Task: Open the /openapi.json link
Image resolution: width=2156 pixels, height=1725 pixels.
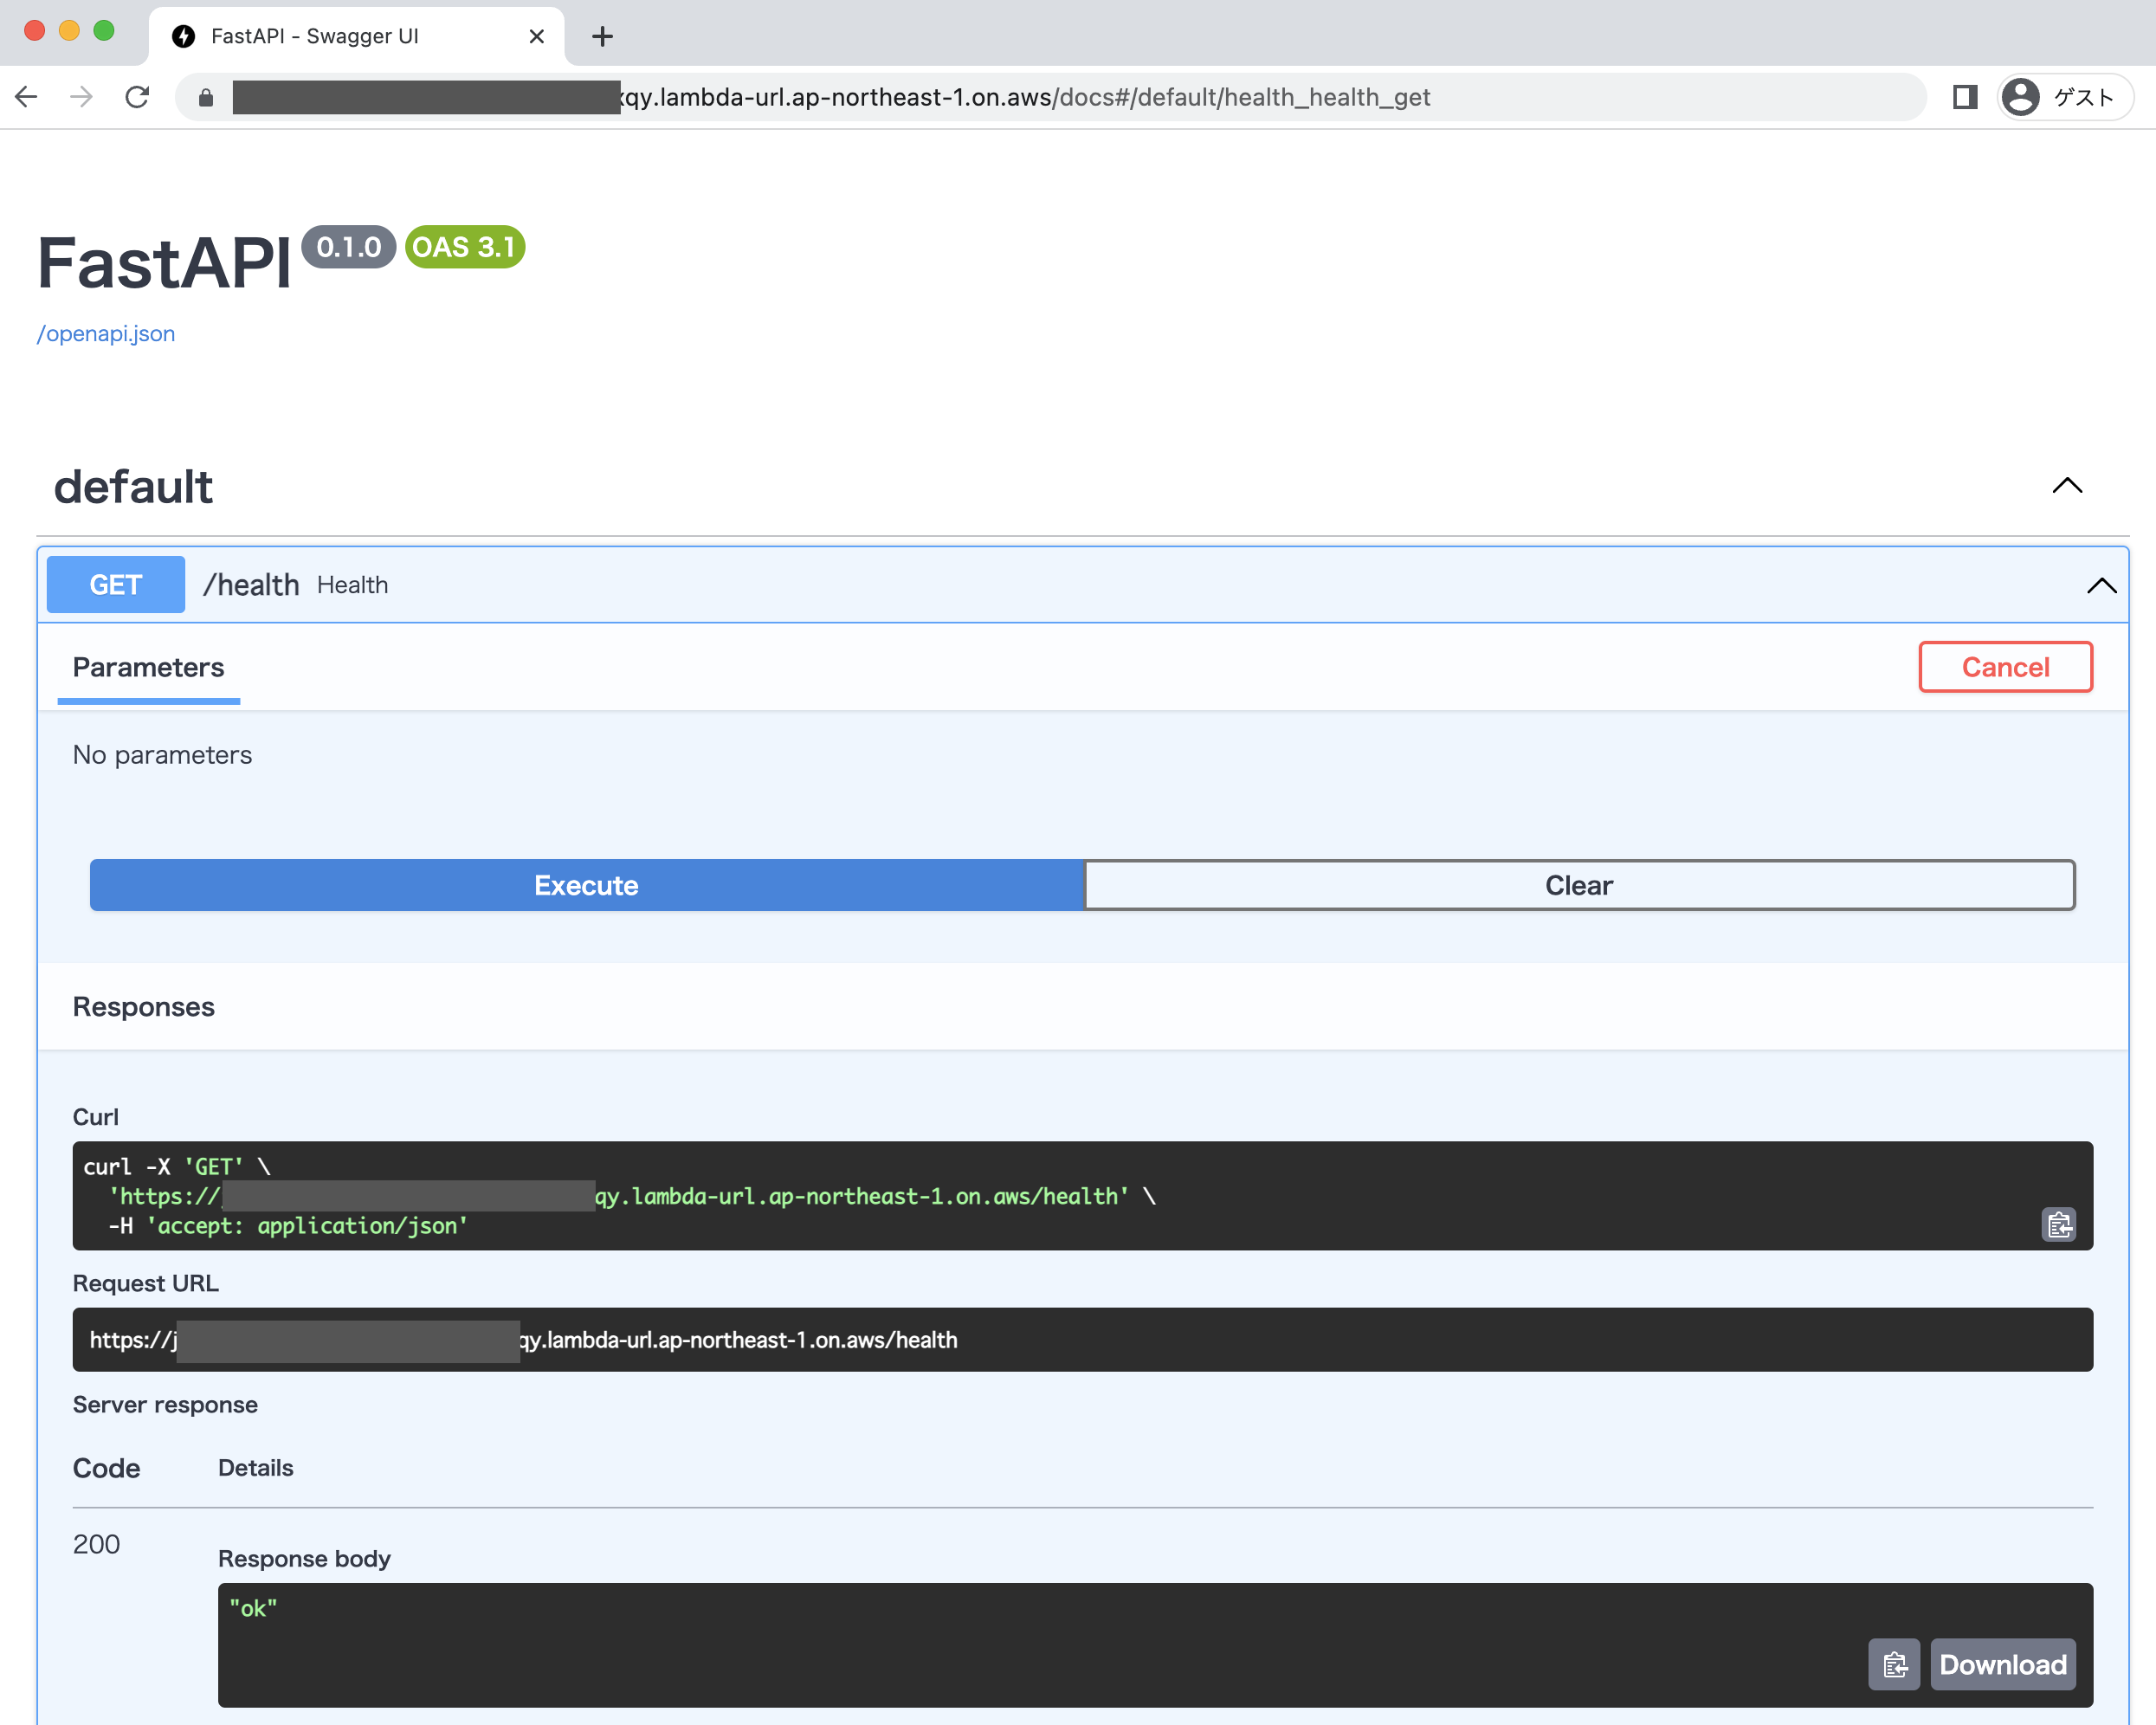Action: click(106, 333)
